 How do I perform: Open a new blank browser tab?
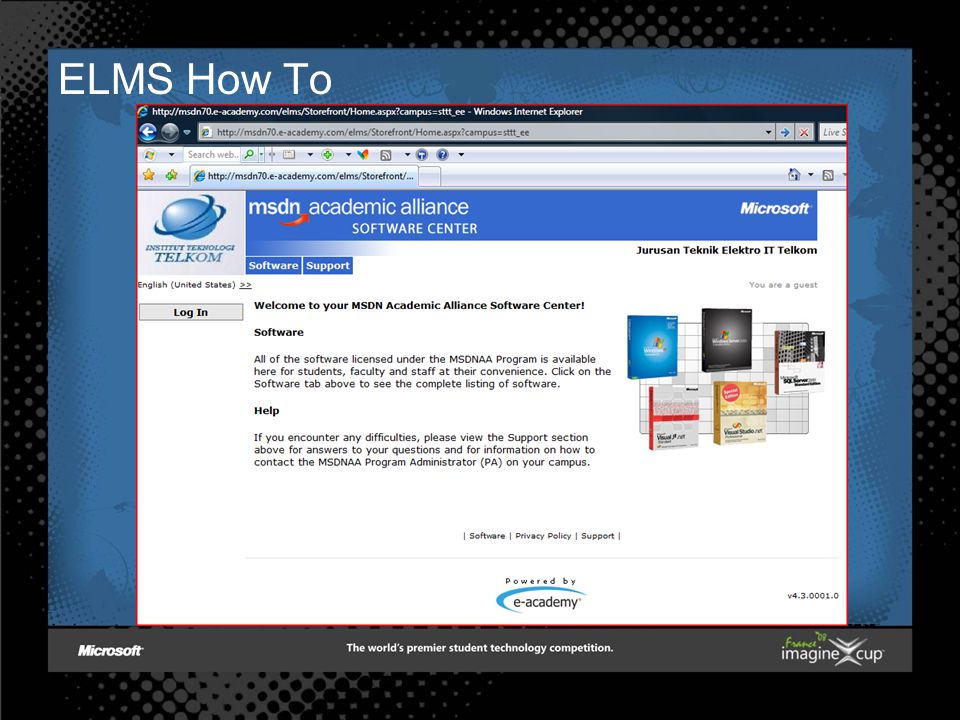point(429,176)
